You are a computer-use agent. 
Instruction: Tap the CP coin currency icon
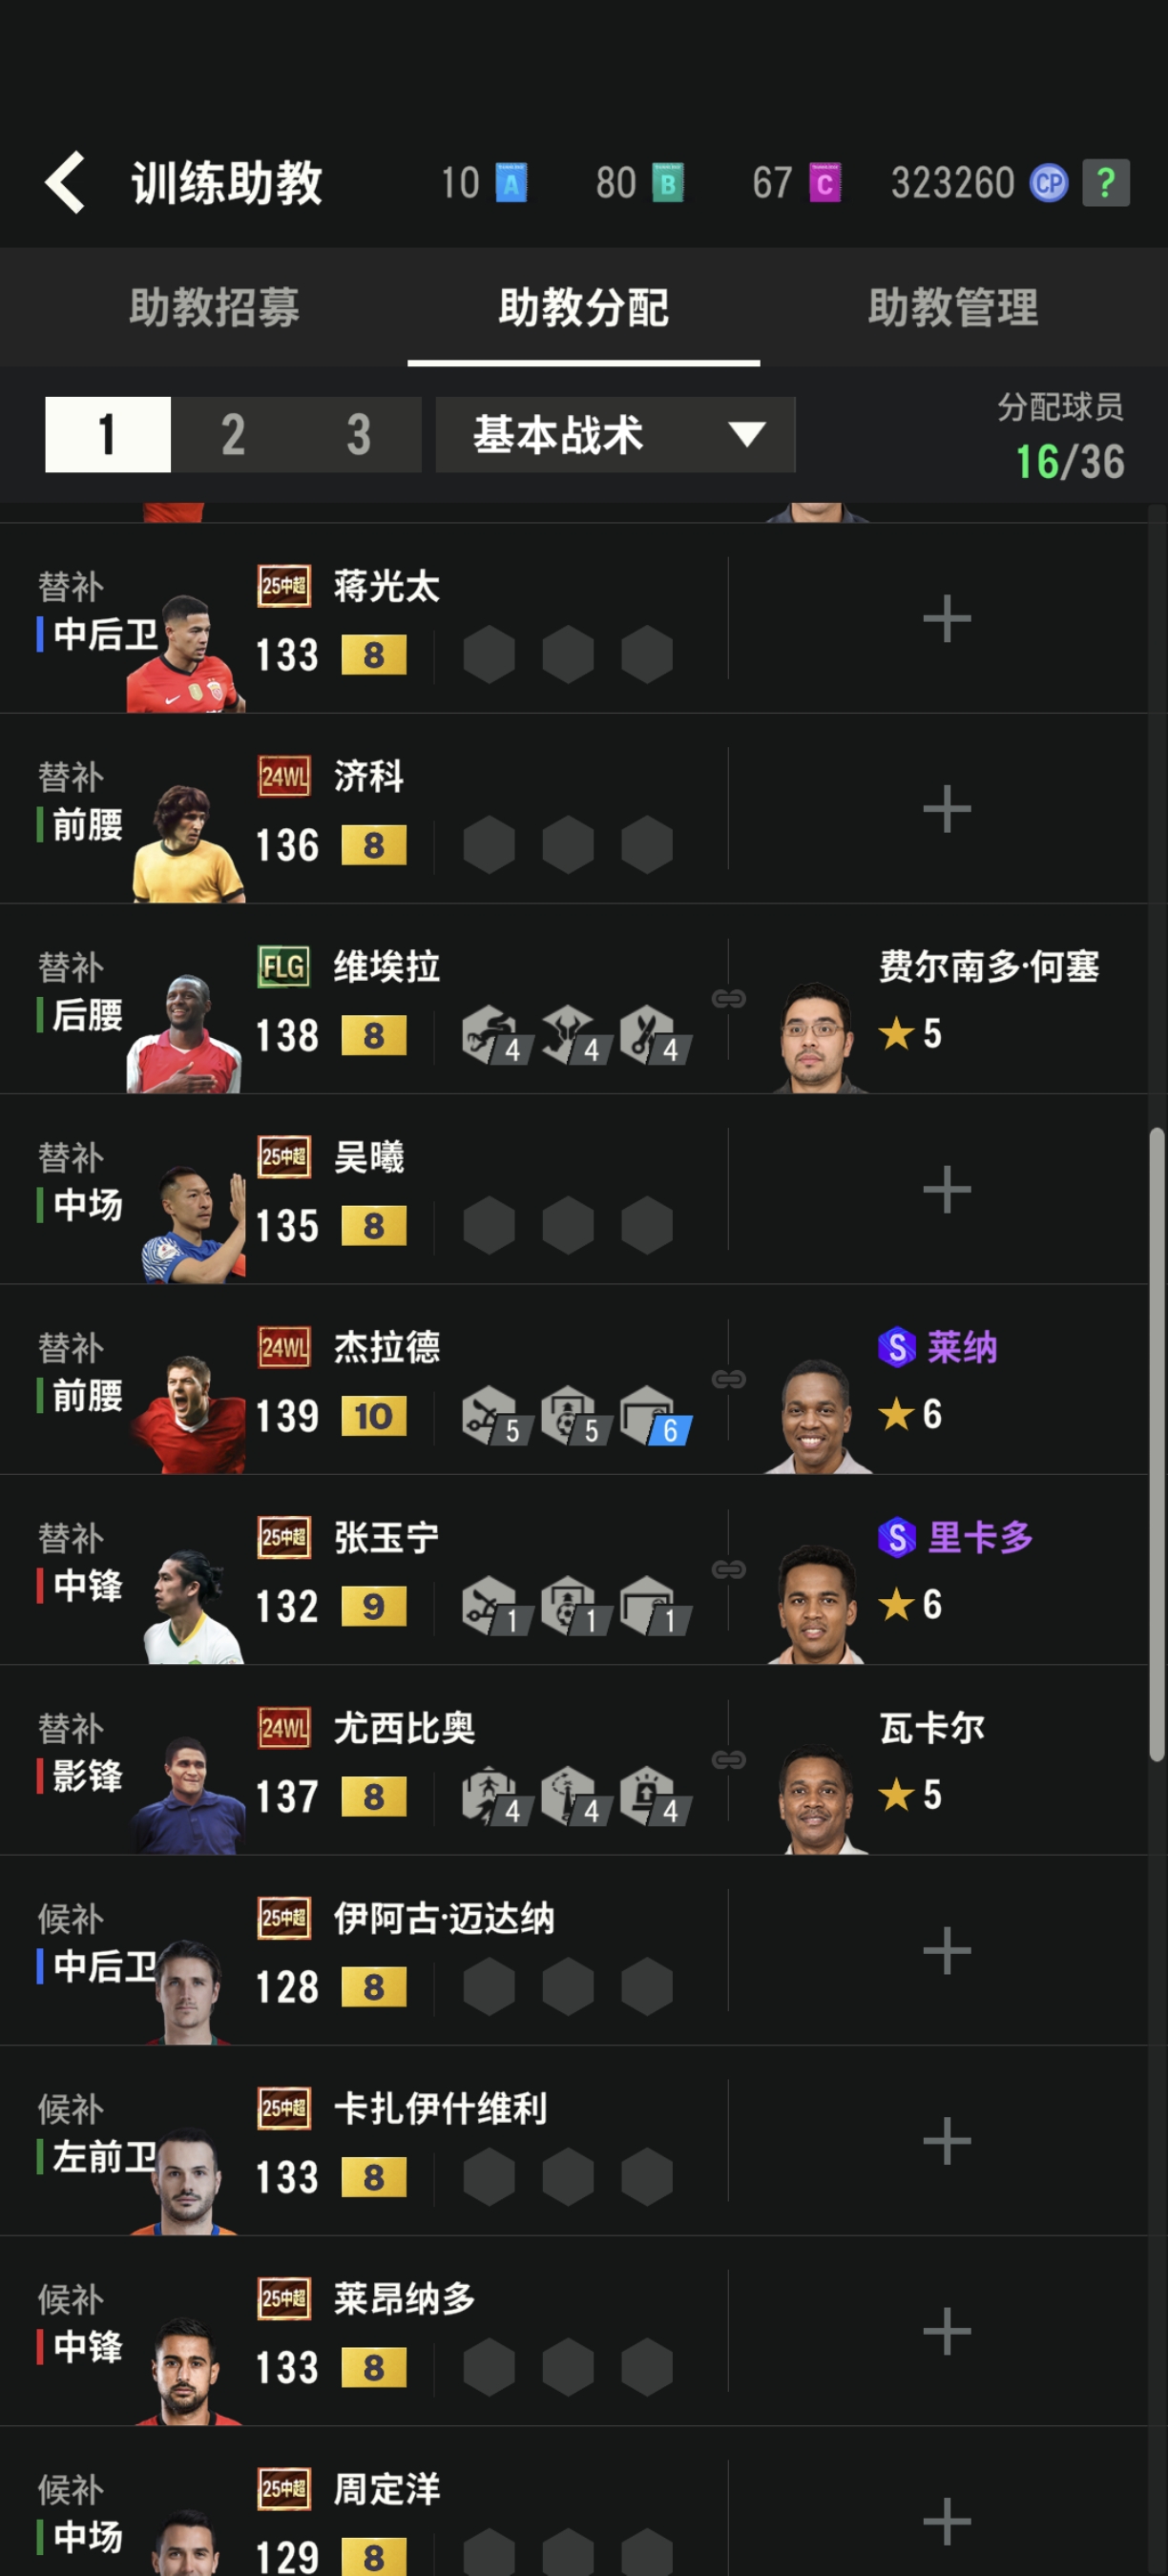click(1049, 183)
